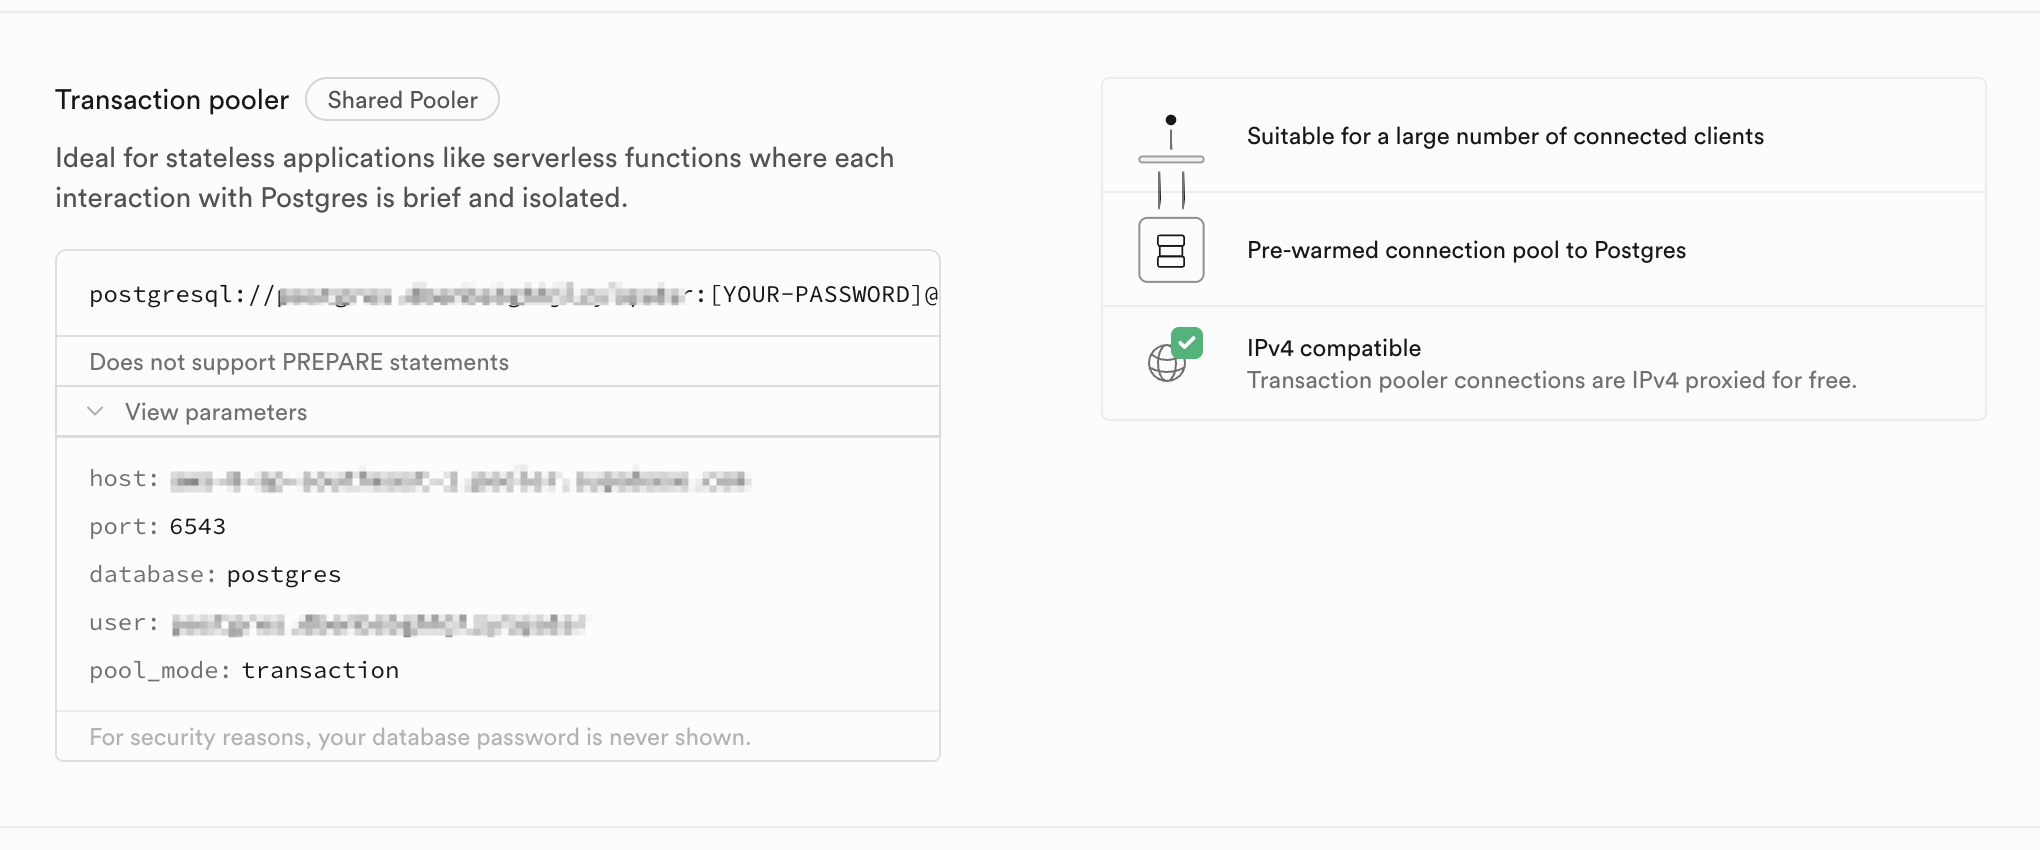Click Suitable for large number of clients row
Viewport: 2040px width, 850px height.
[1544, 136]
